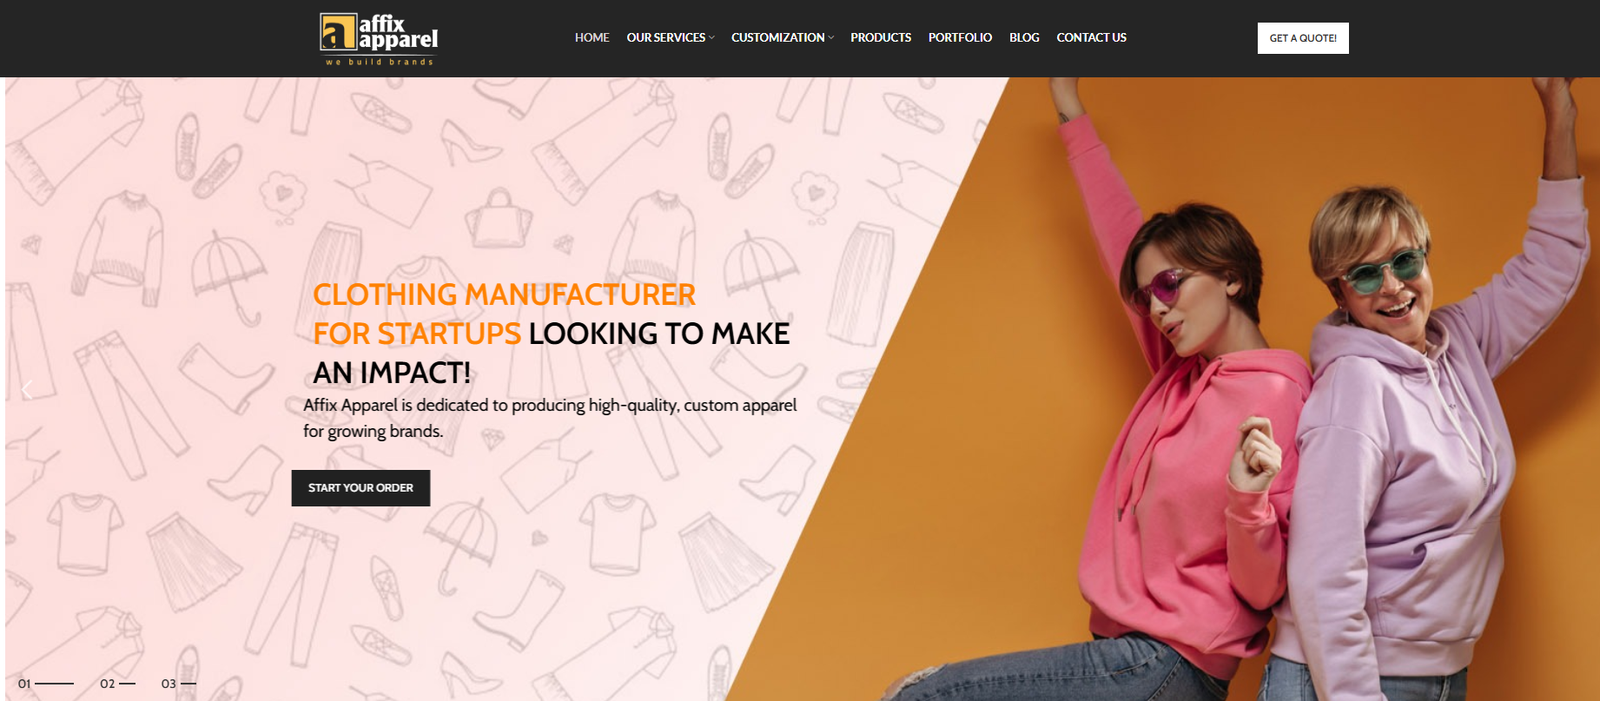
Task: Click the Get a Quote button
Action: point(1303,38)
